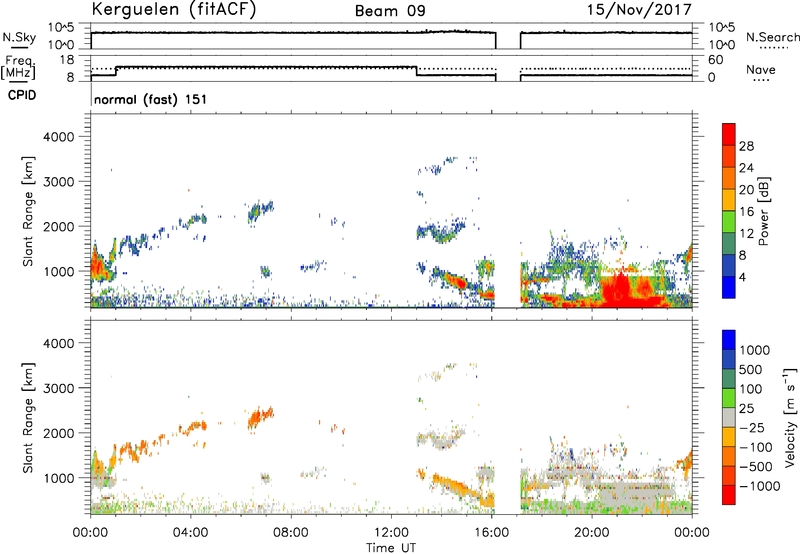Click the '60' tick on frequency panel right axis
The width and height of the screenshot is (800, 554).
[x=715, y=60]
